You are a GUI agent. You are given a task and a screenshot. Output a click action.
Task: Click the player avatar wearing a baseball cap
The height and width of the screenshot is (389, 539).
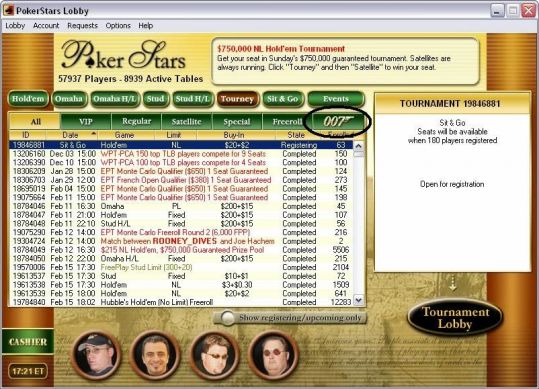[96, 355]
